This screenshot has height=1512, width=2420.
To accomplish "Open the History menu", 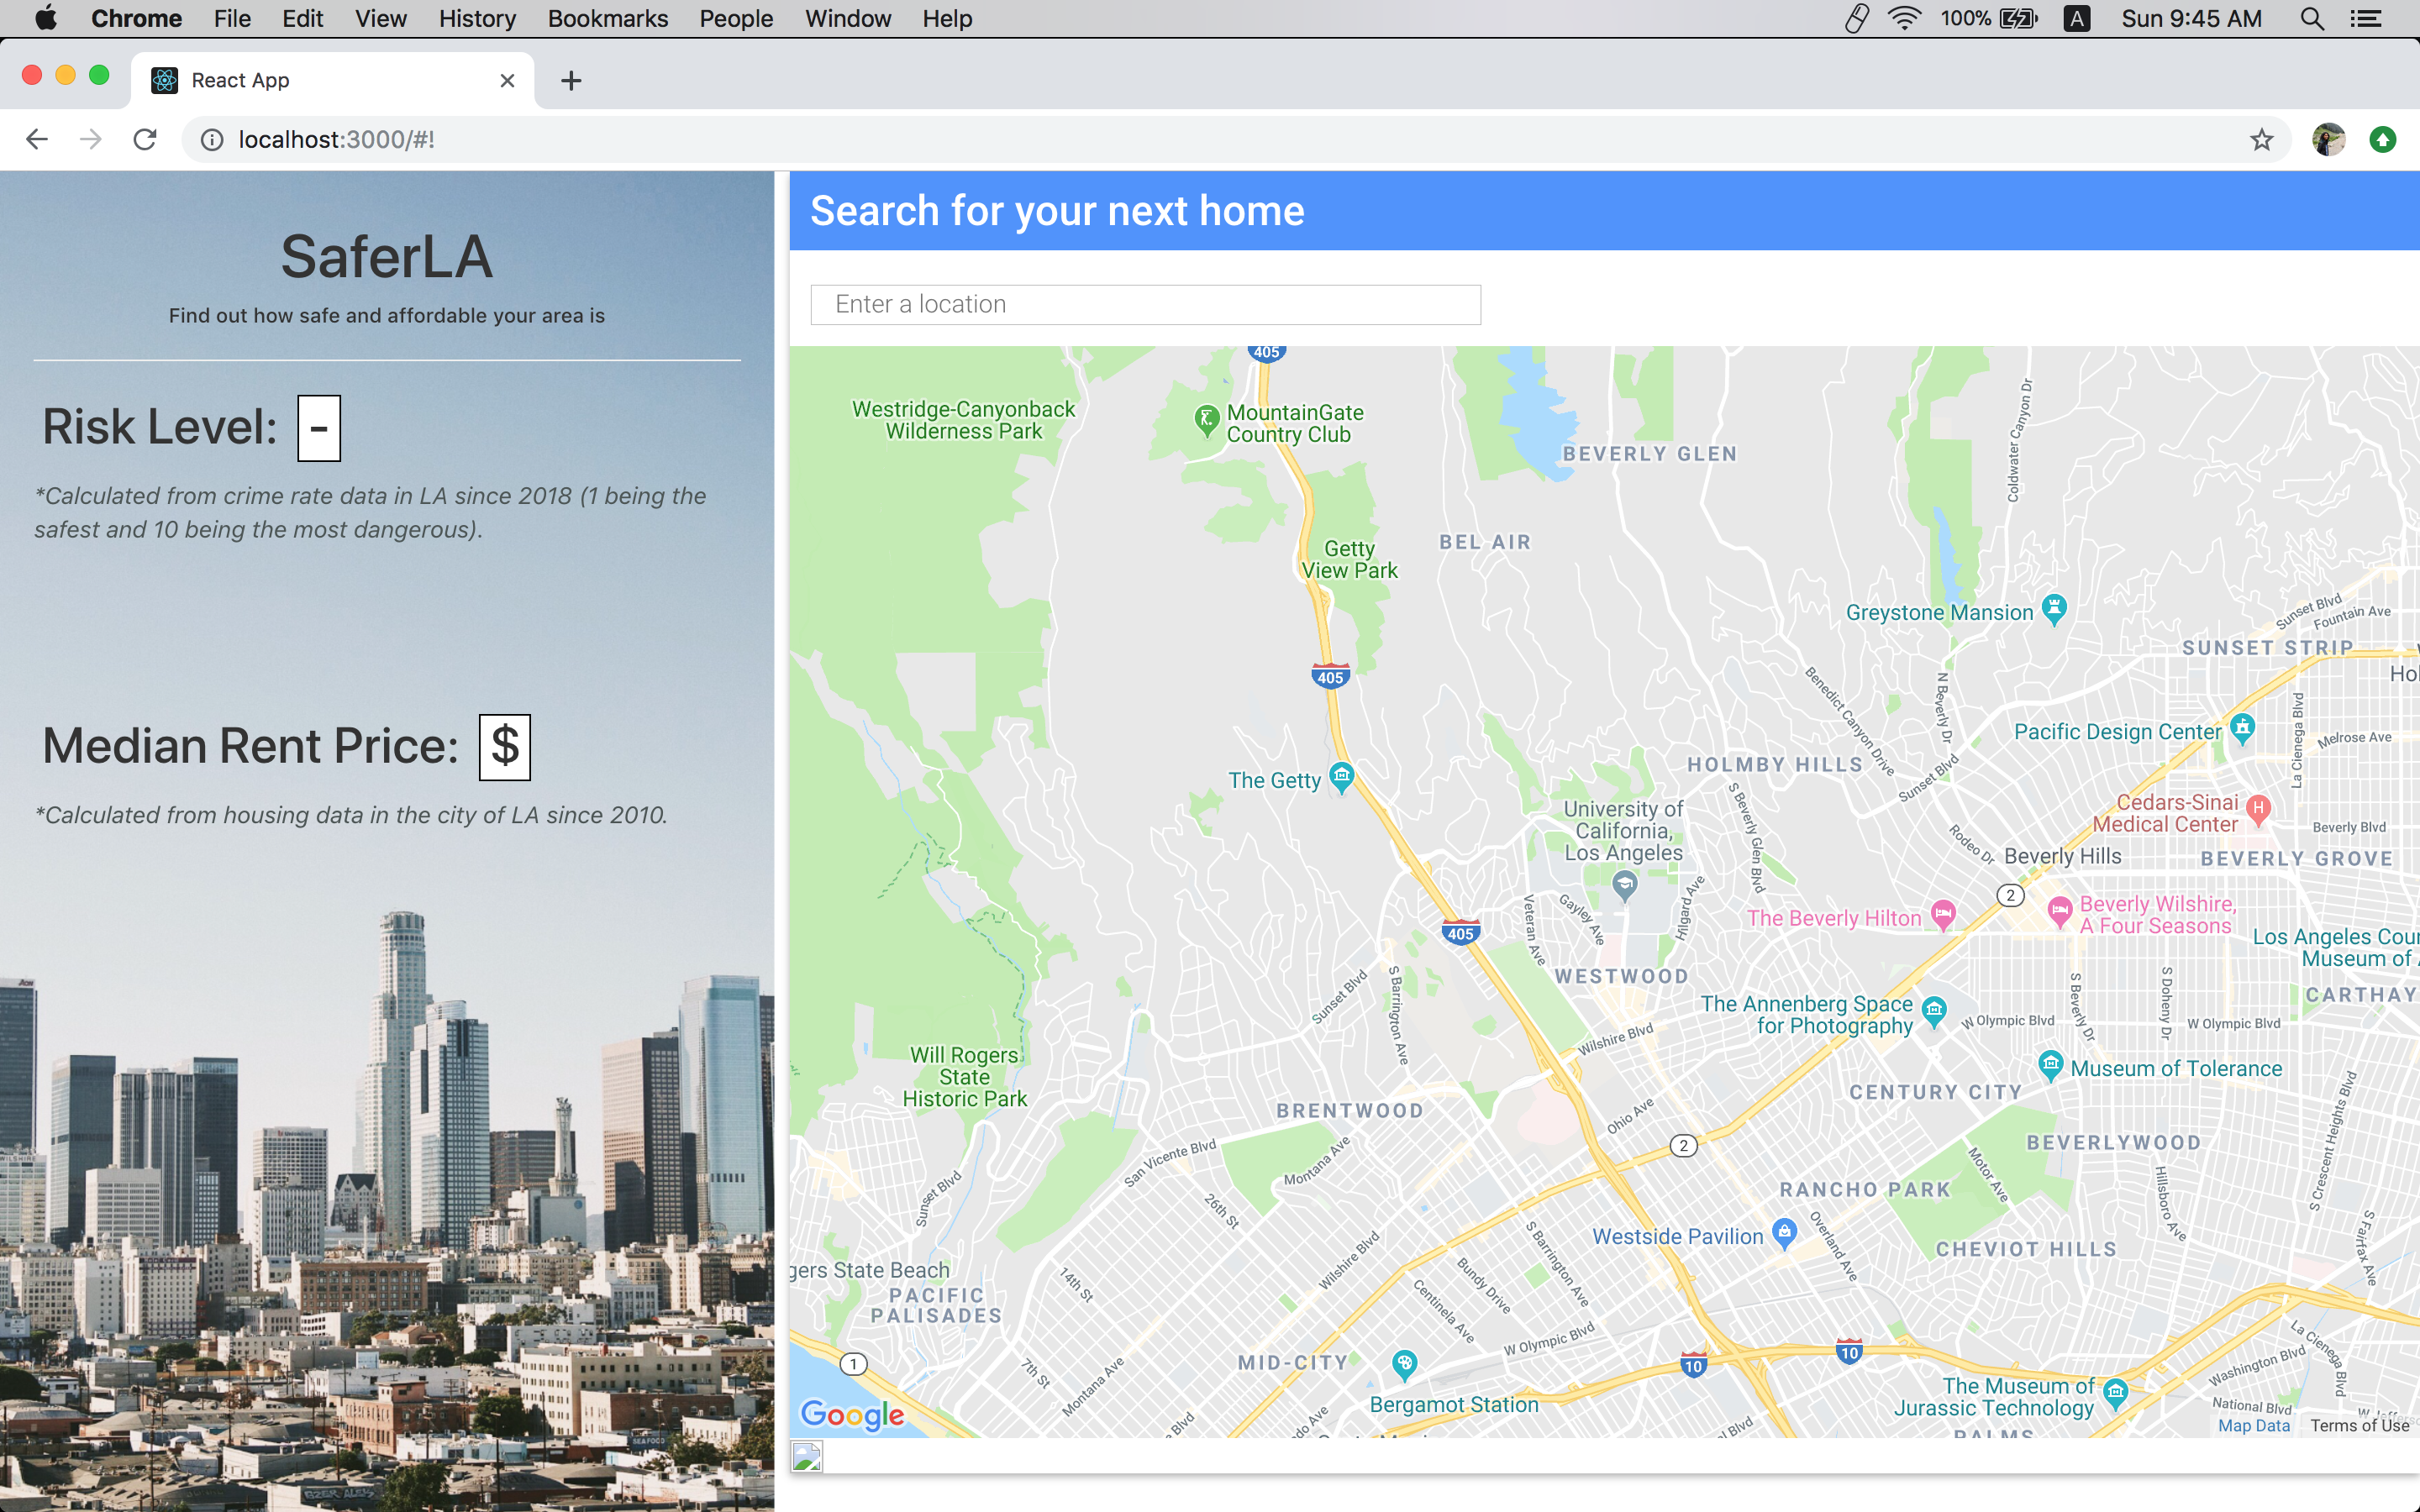I will click(x=477, y=19).
